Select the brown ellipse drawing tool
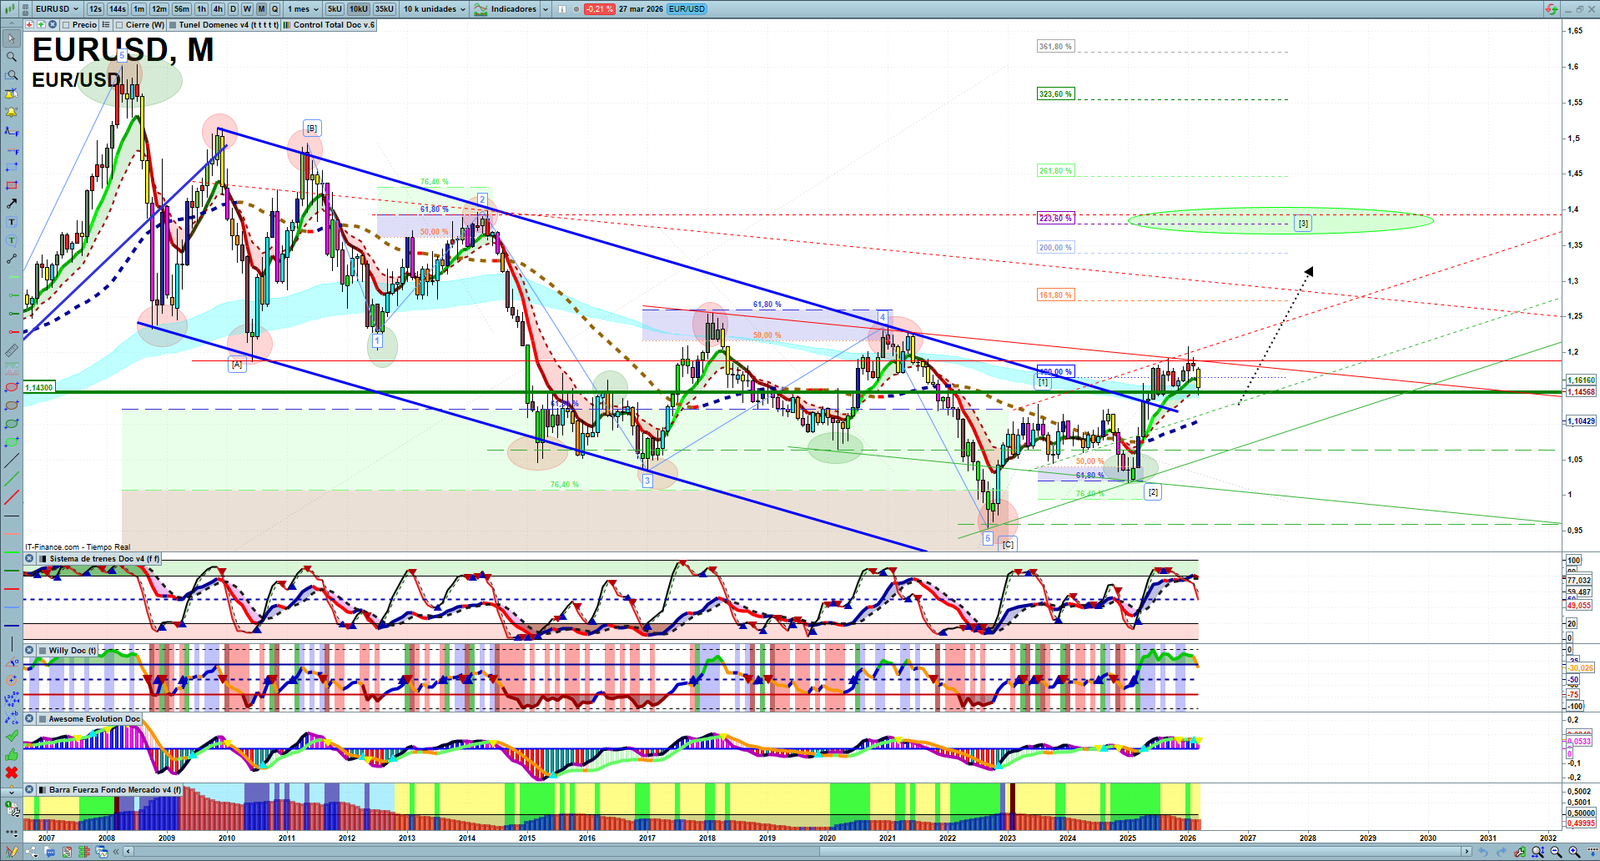 (11, 405)
